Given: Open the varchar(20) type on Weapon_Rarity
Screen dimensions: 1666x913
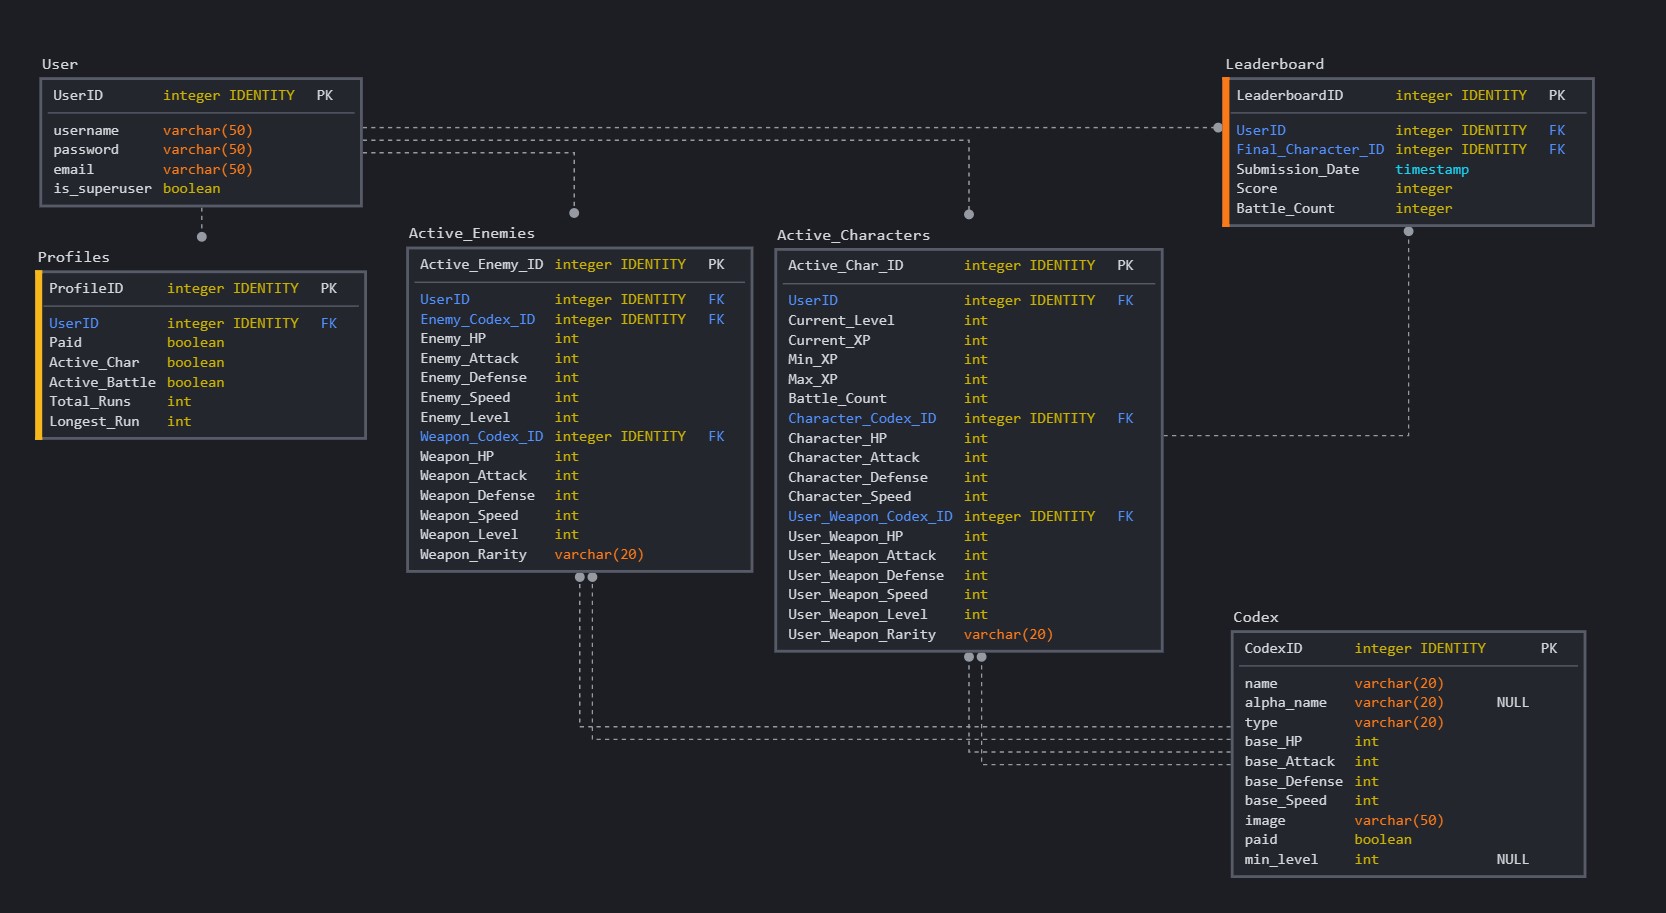Looking at the screenshot, I should click(x=598, y=554).
